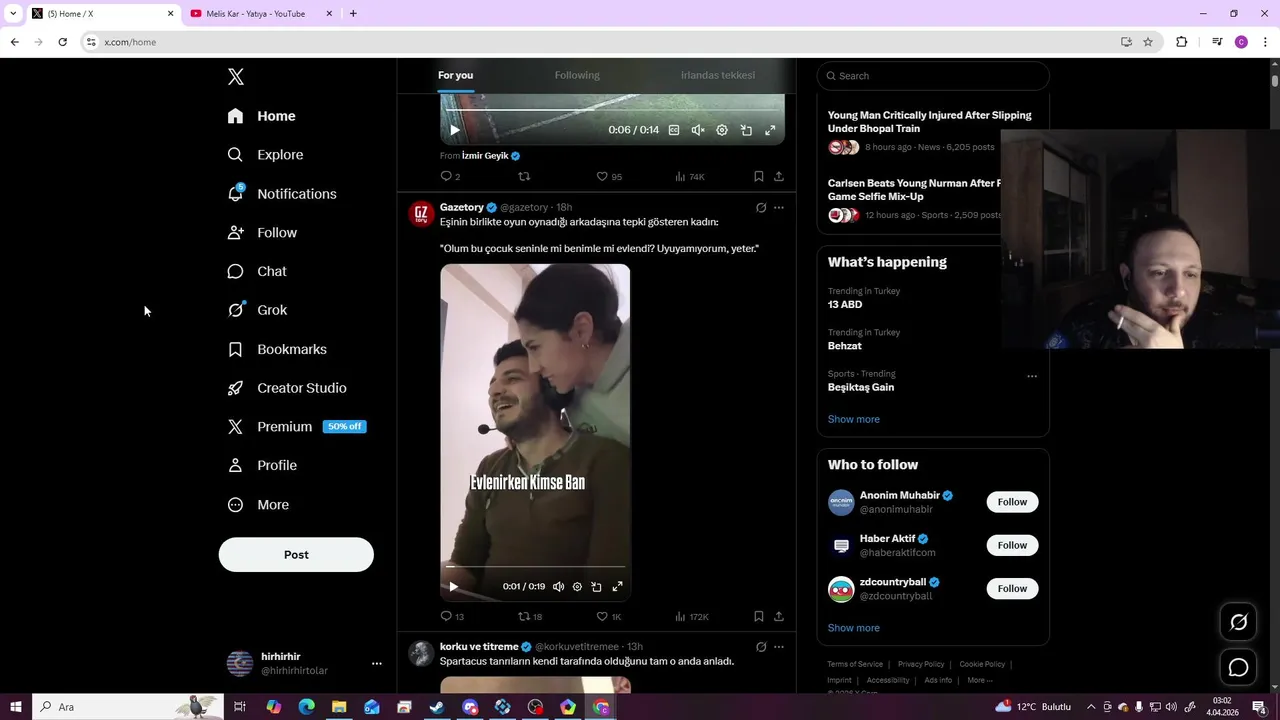Switch to the irlandas tekkesi tab
The width and height of the screenshot is (1280, 720).
(x=718, y=75)
